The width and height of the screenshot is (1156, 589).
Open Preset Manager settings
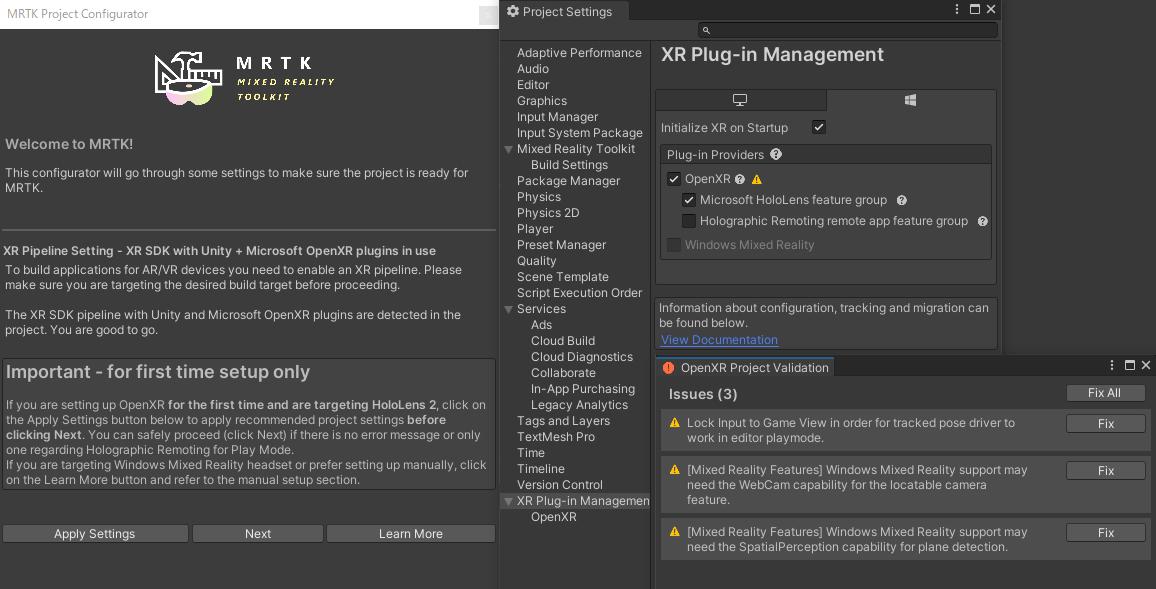(x=561, y=245)
